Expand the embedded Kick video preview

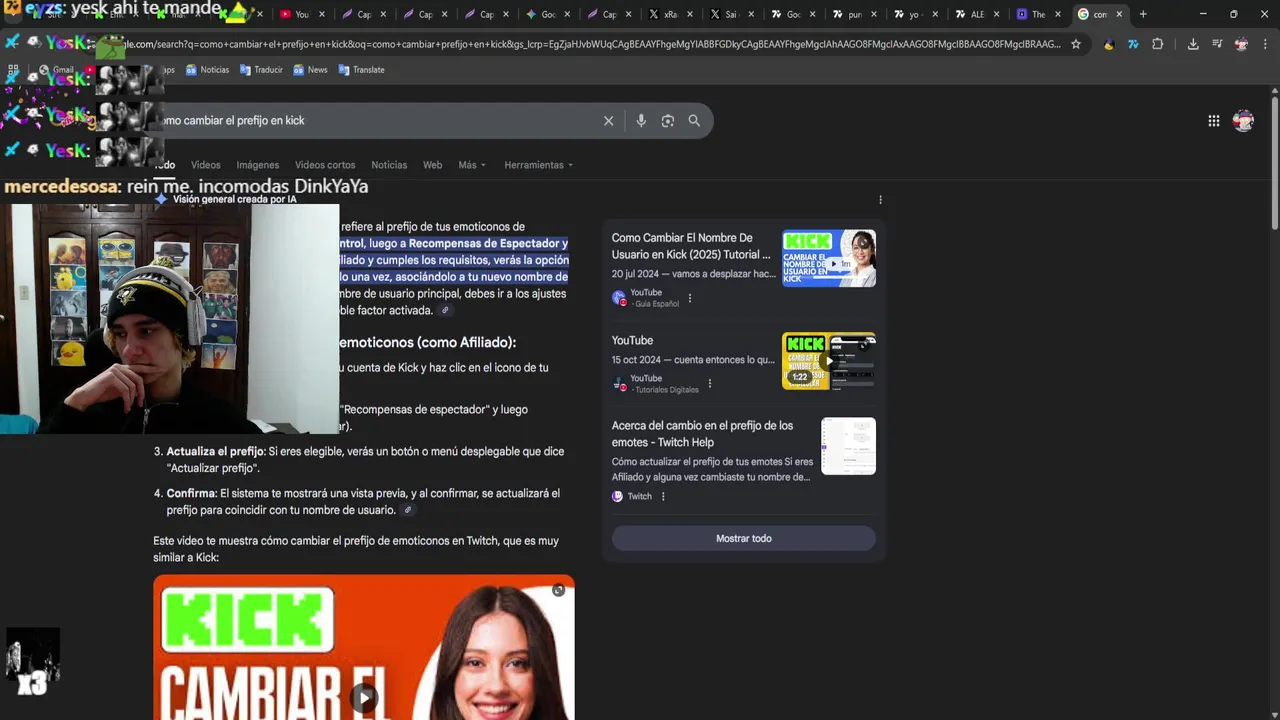[x=559, y=590]
